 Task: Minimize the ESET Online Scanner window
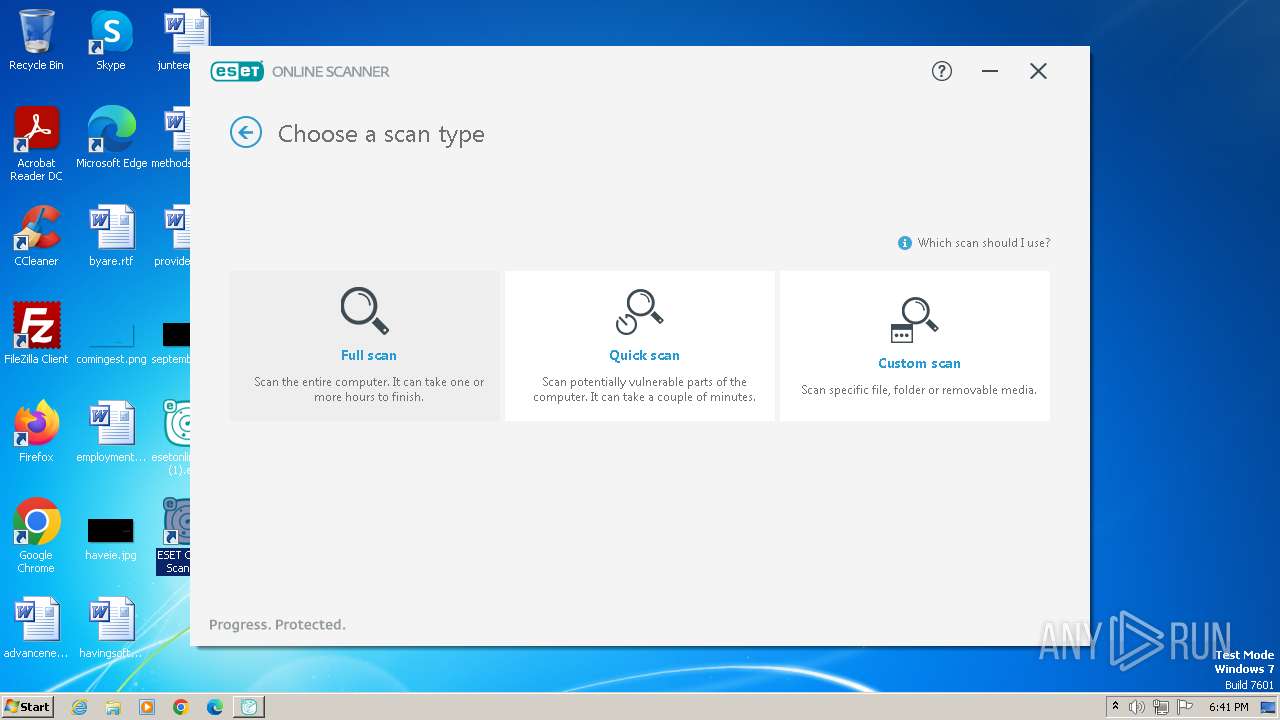point(990,71)
